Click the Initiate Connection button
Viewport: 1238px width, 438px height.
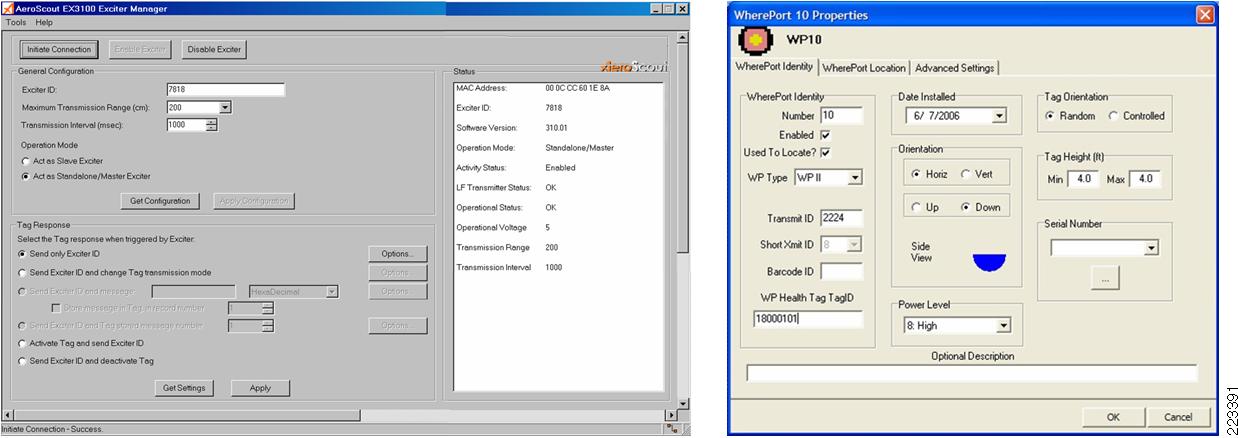pos(59,49)
